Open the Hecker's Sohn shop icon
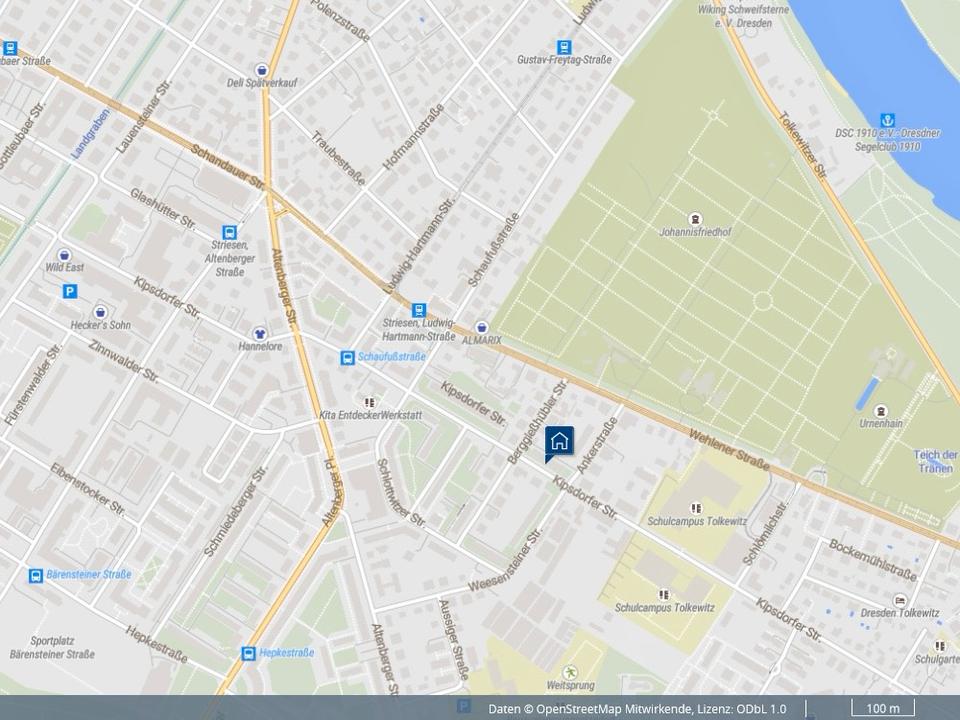Image resolution: width=960 pixels, height=720 pixels. click(100, 312)
